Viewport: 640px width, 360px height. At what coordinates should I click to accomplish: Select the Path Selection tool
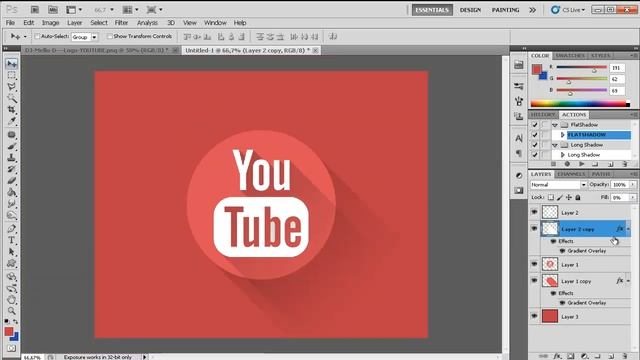tap(11, 252)
